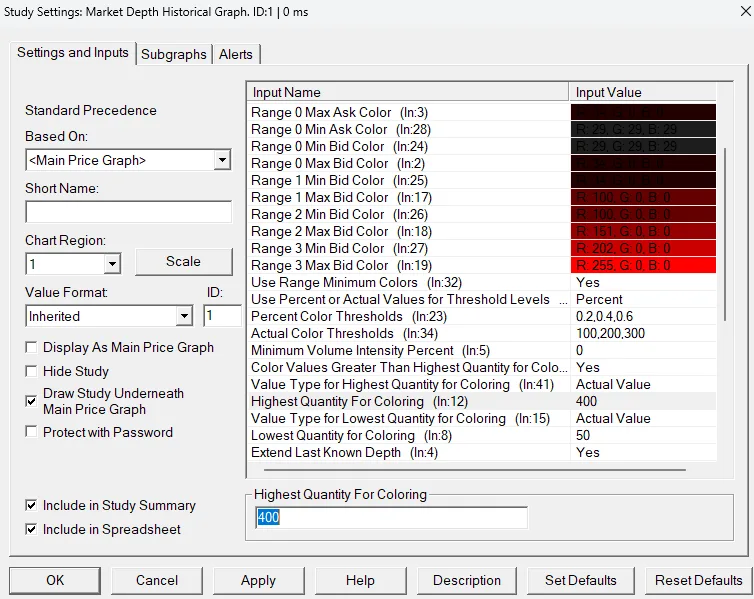Select Percent value for Threshold Levels

643,300
